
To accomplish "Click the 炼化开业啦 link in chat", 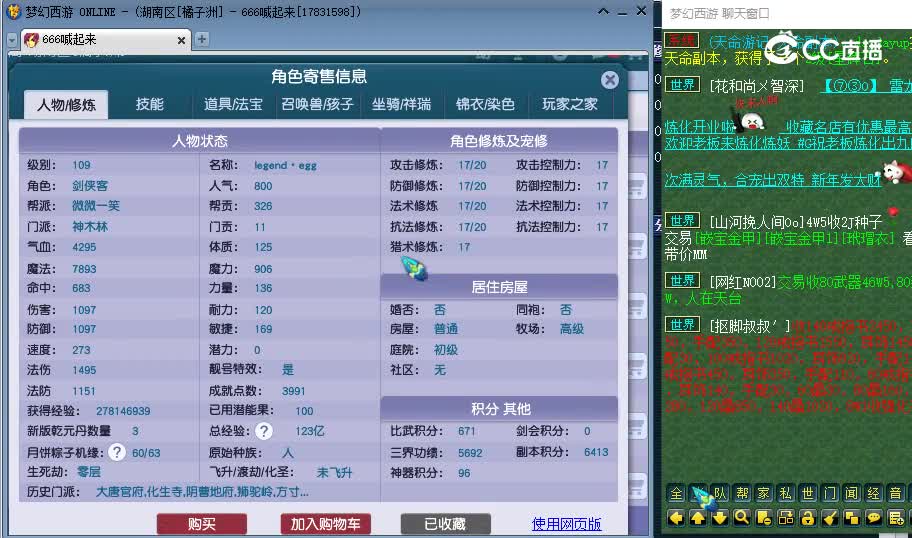I will click(x=700, y=127).
